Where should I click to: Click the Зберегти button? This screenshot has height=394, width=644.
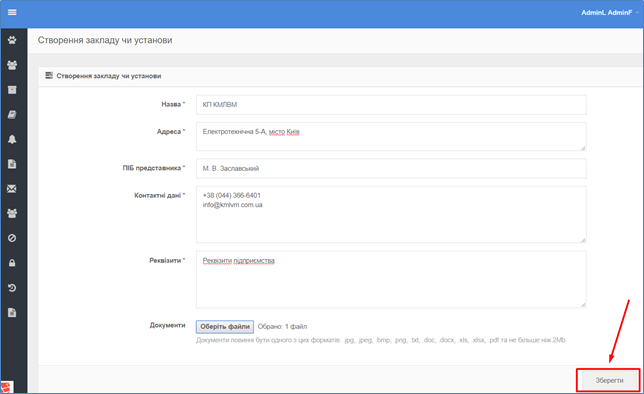click(609, 380)
